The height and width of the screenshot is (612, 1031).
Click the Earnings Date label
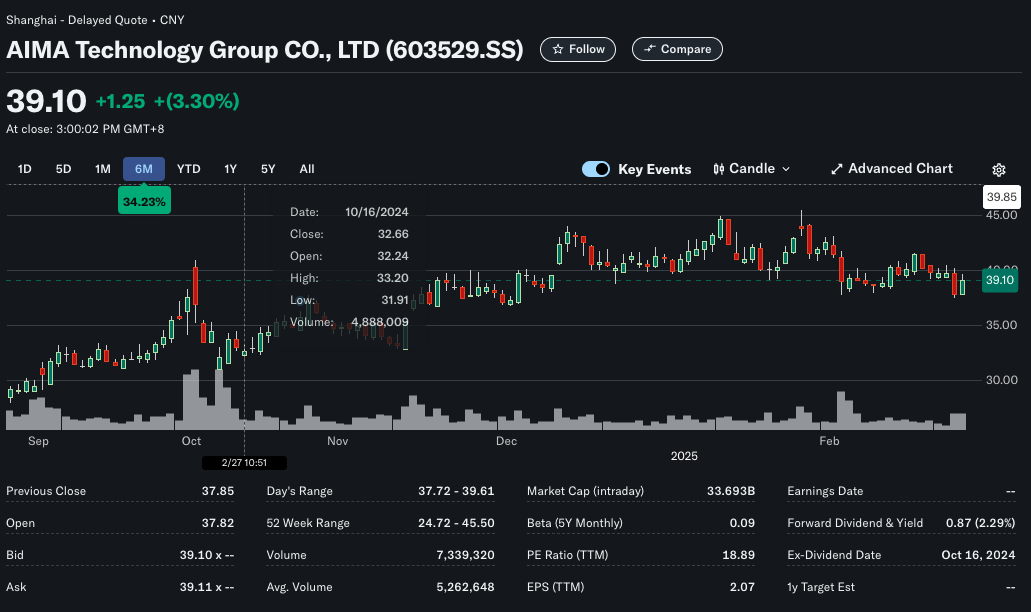point(825,491)
